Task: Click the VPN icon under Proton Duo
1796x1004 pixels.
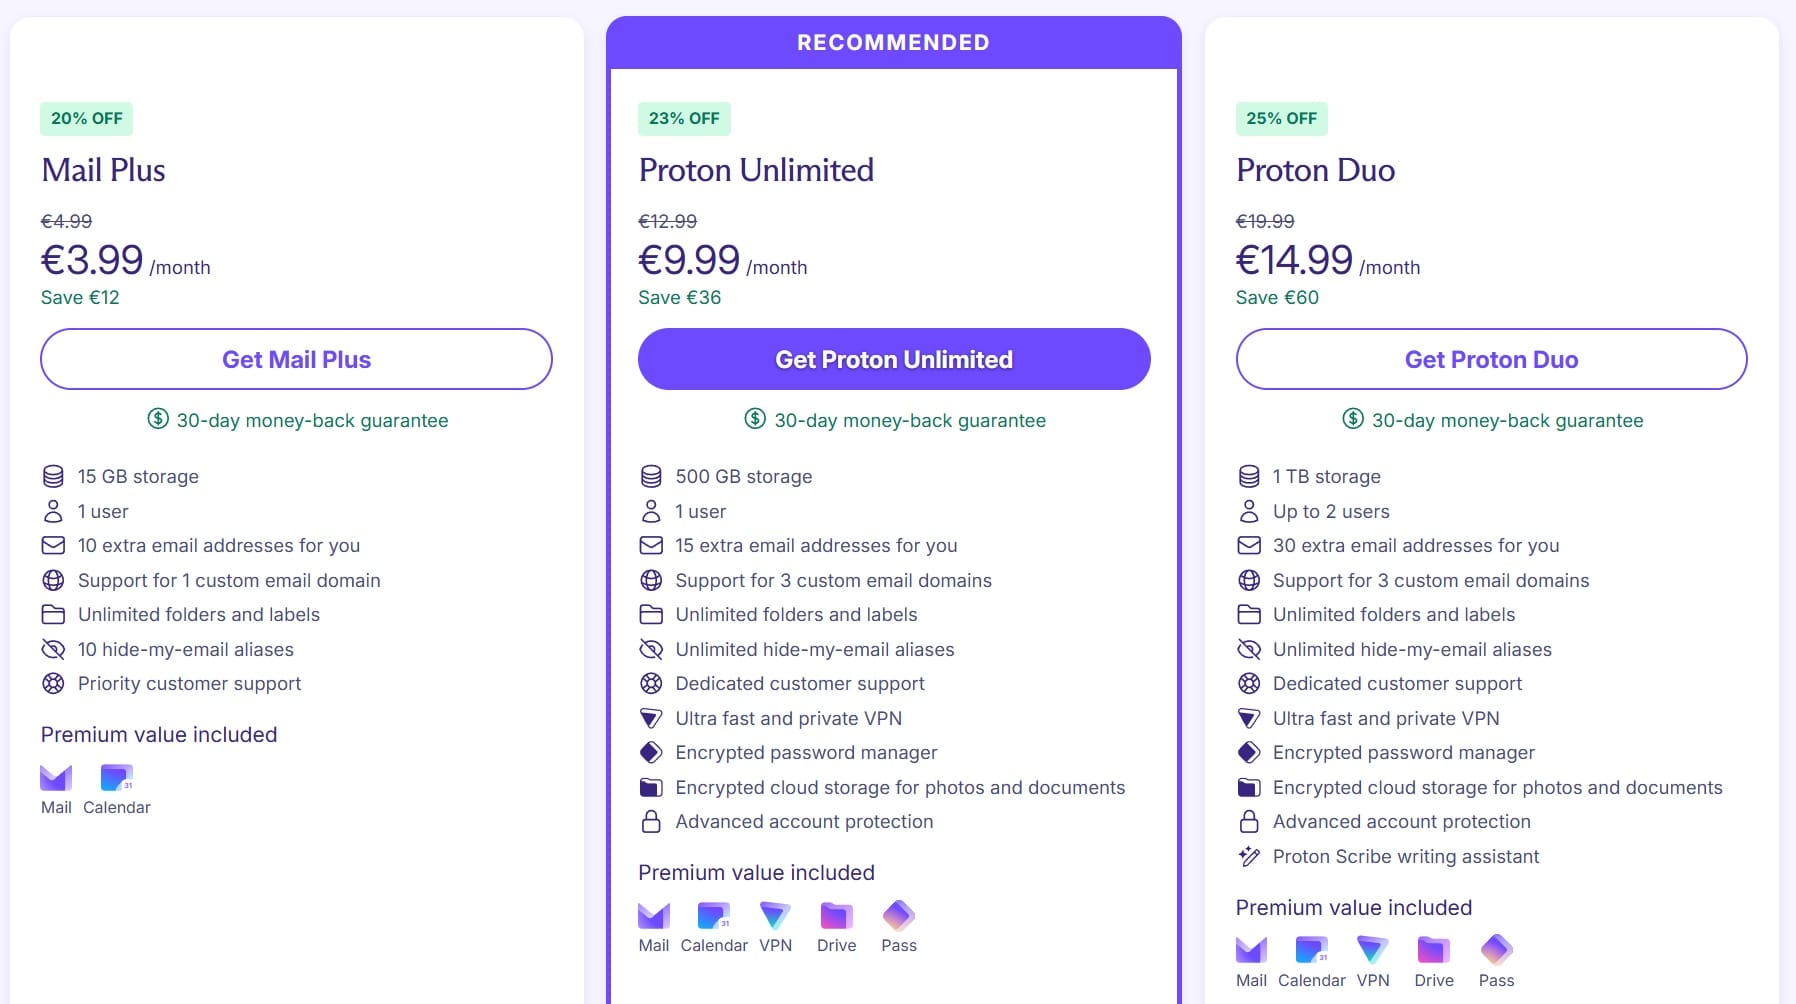Action: (x=1372, y=949)
